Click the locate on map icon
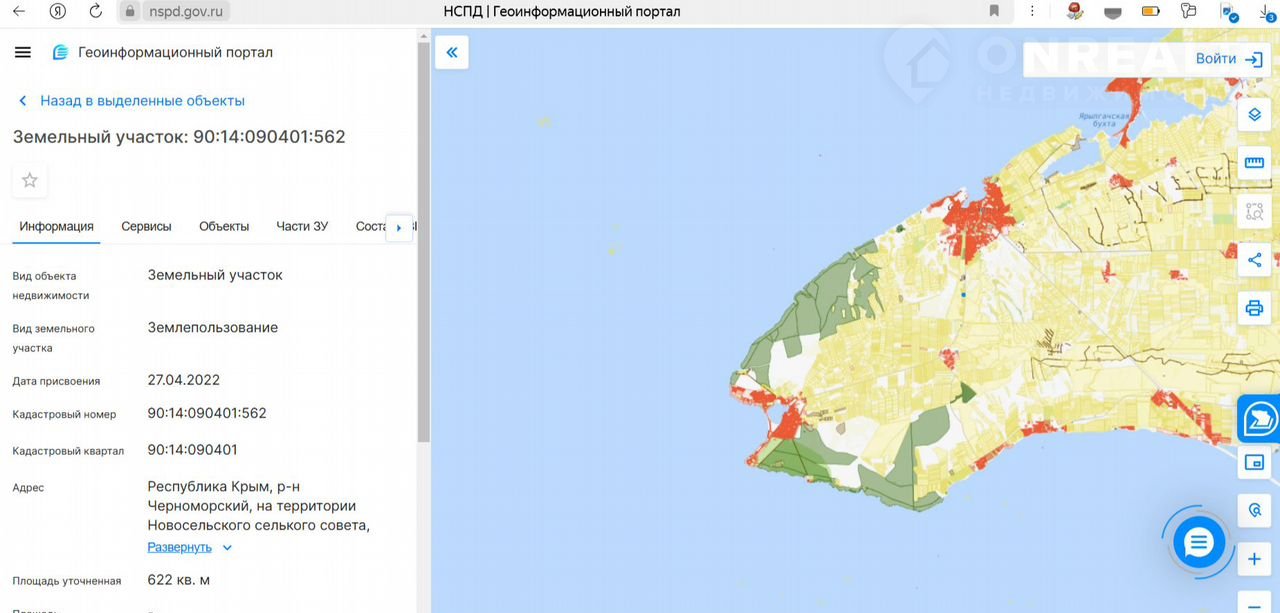The height and width of the screenshot is (613, 1280). 1254,510
